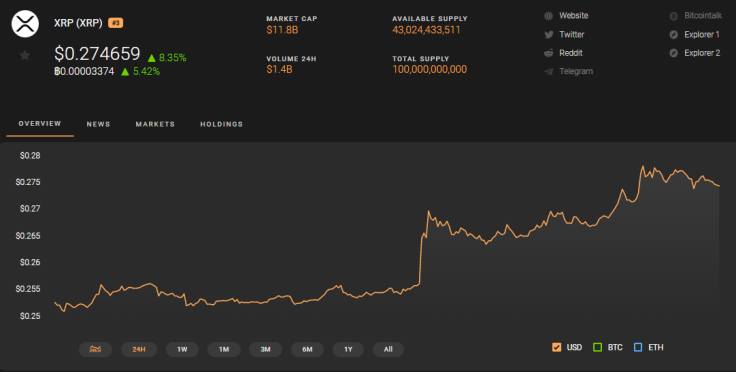
Task: Select the 24H time range
Action: coord(139,349)
